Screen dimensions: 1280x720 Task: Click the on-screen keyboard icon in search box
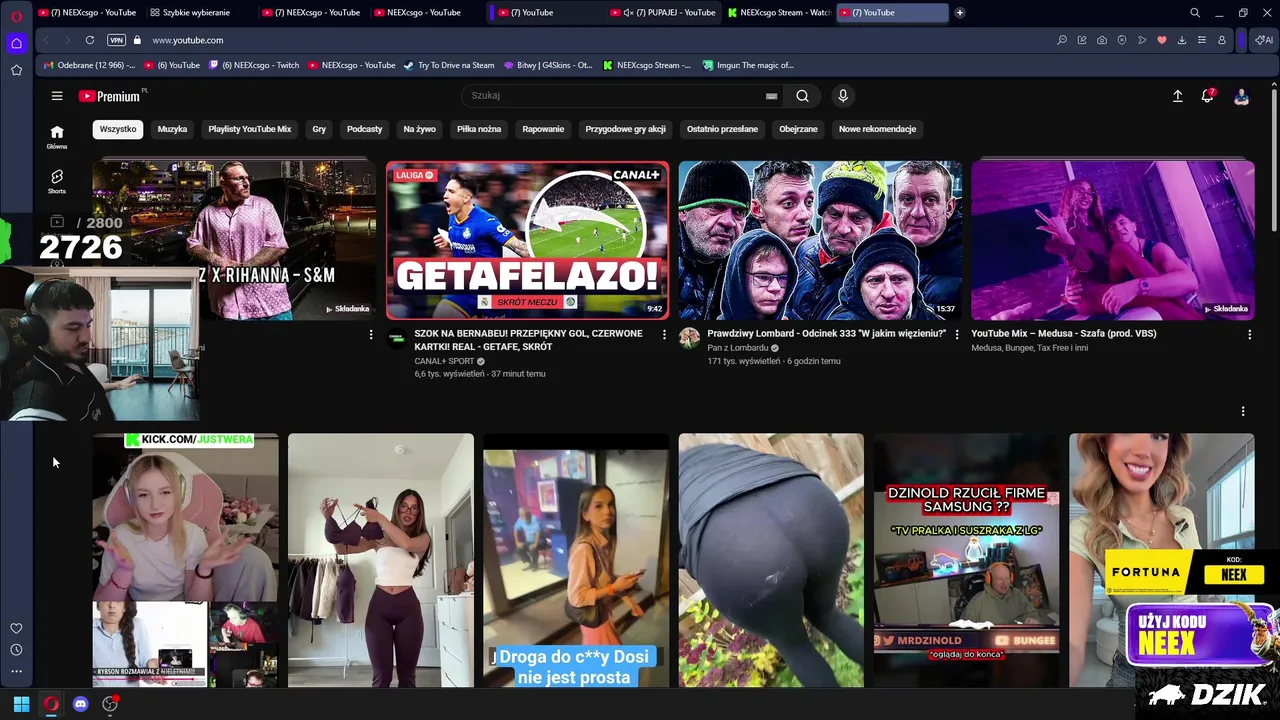771,96
